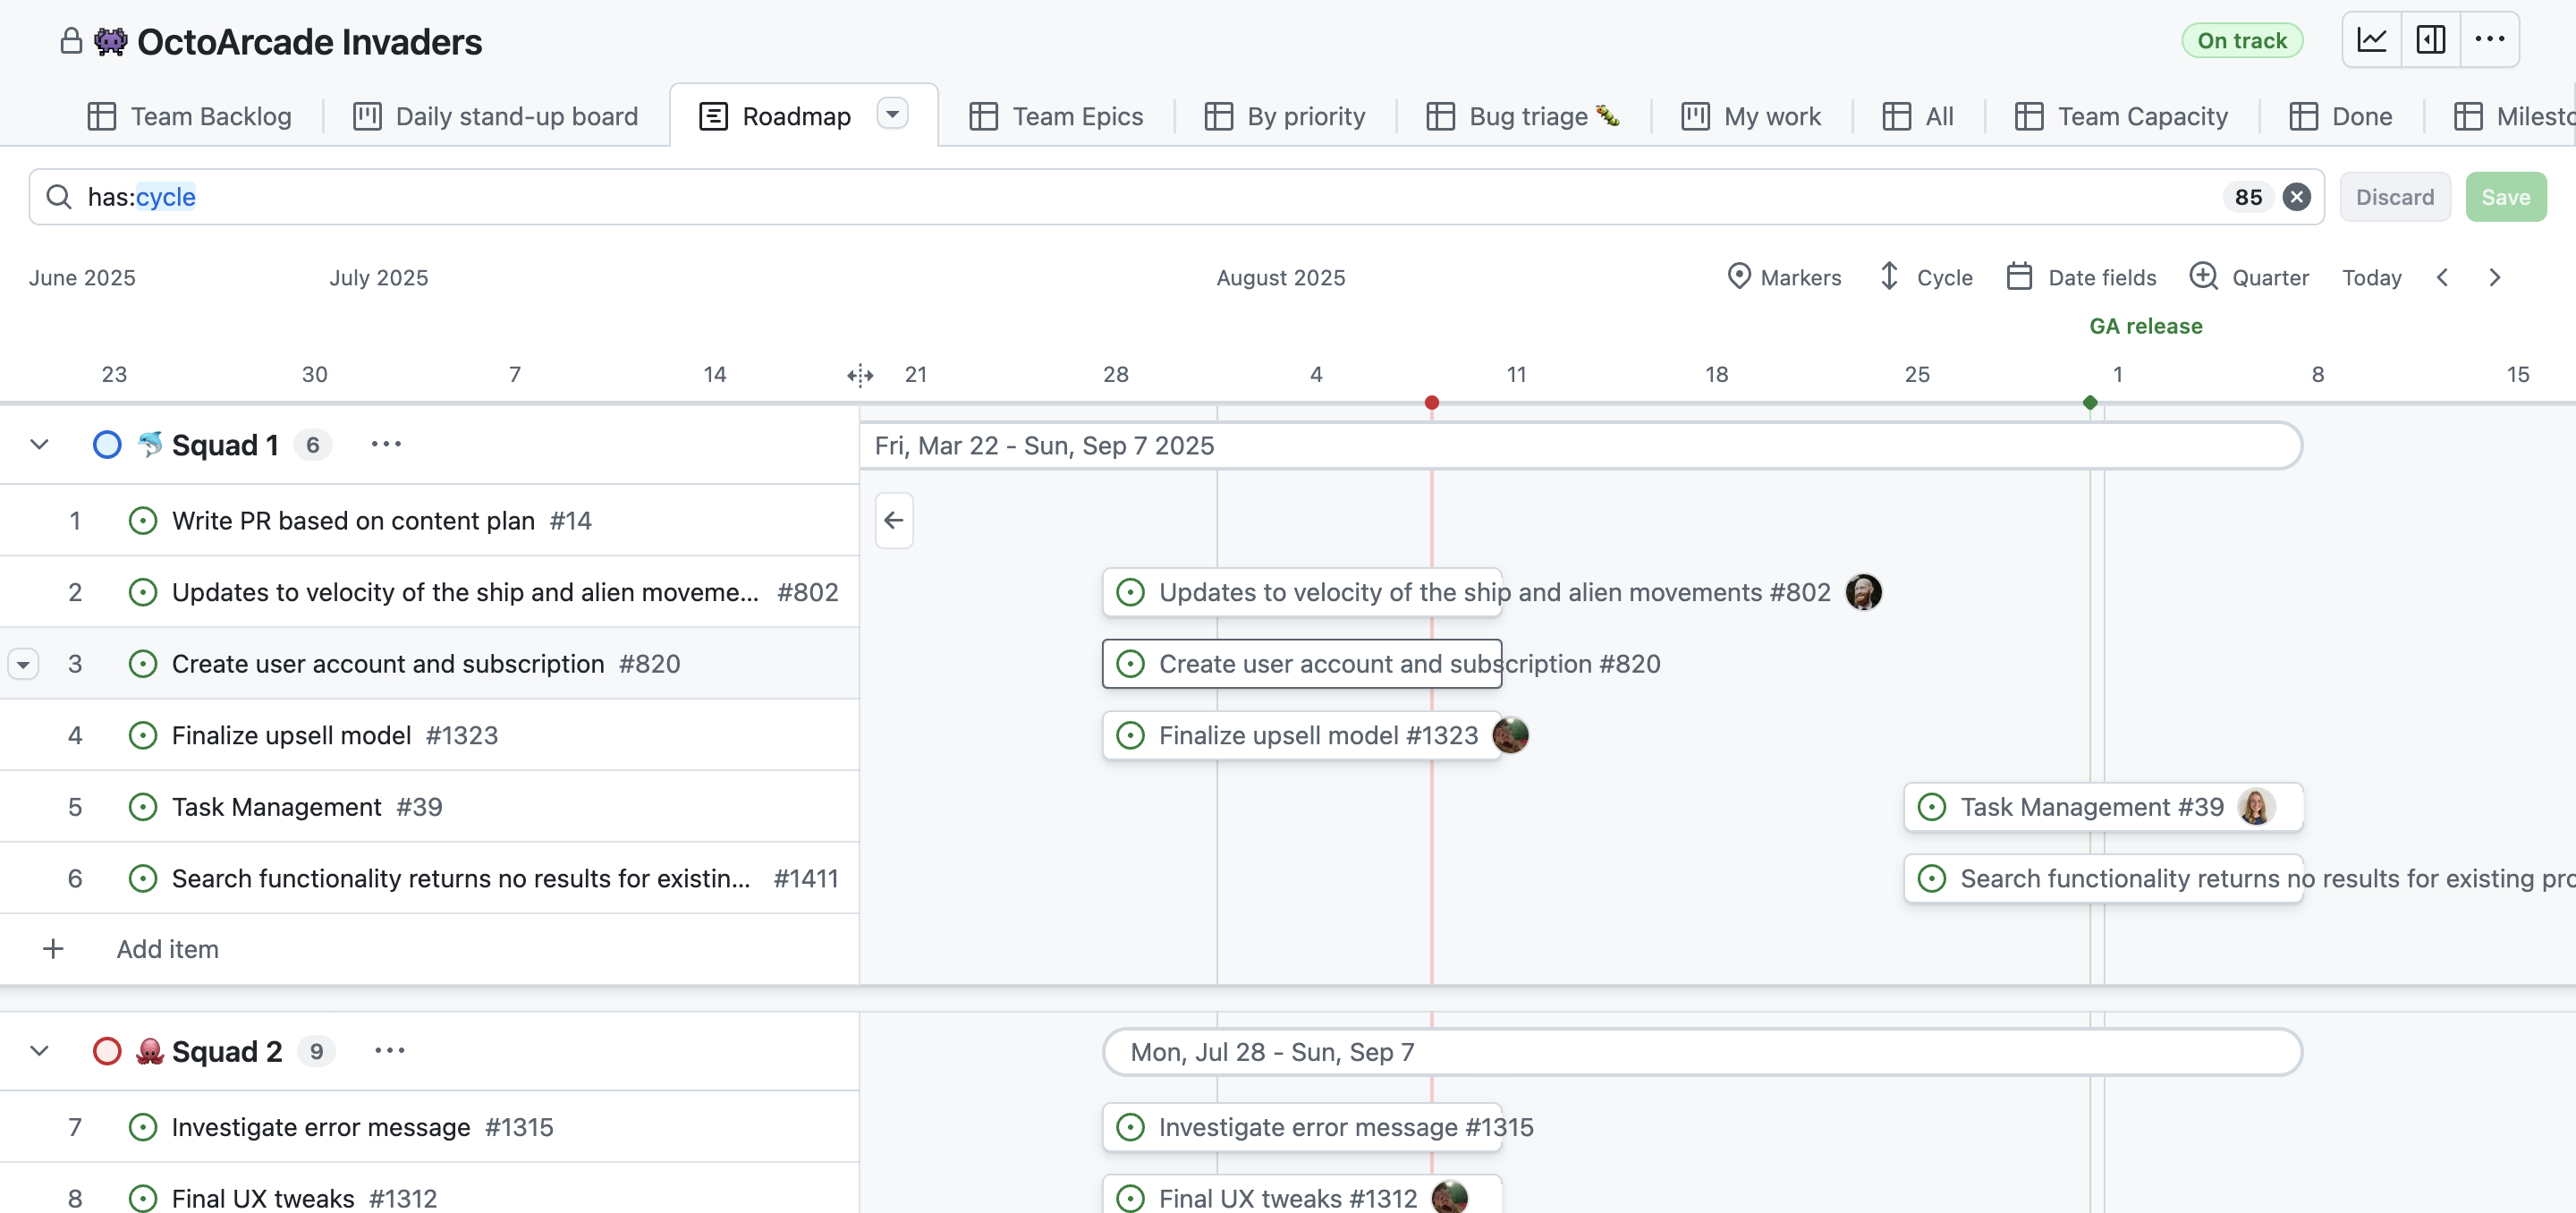Toggle the side panel icon top right
Viewport: 2576px width, 1213px height.
(2431, 40)
